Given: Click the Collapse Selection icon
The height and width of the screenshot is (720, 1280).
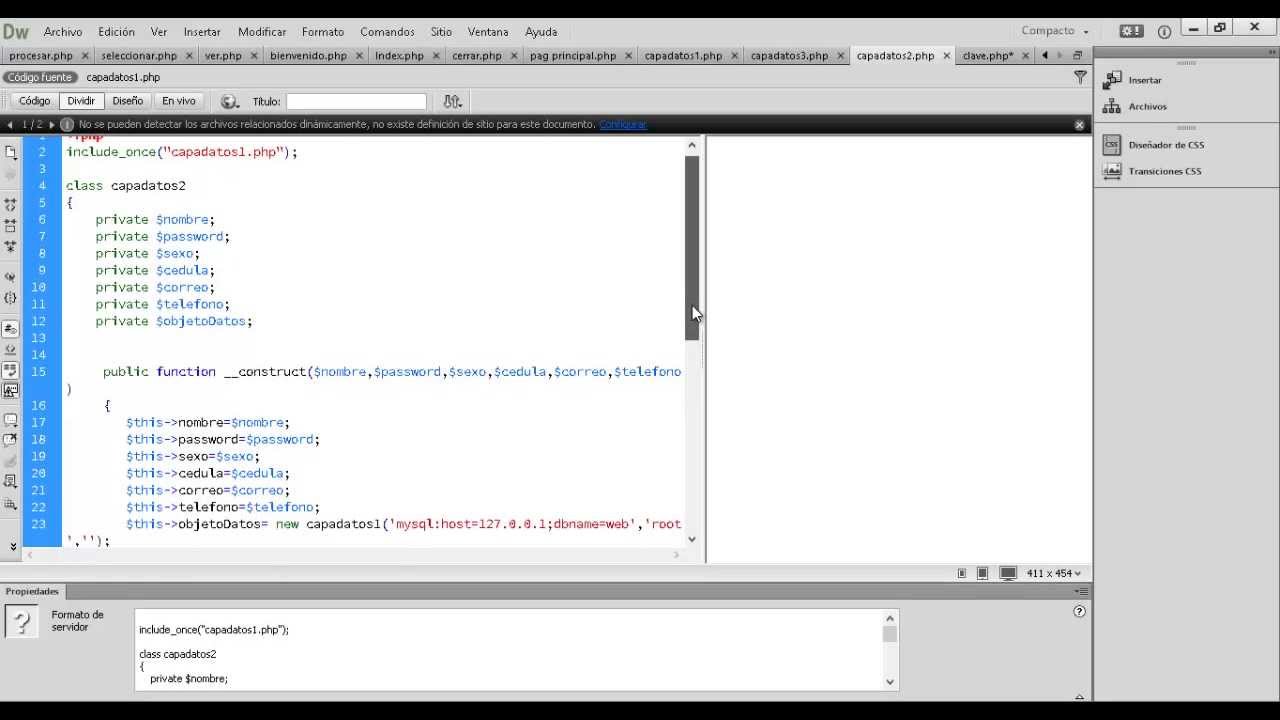Looking at the screenshot, I should tap(11, 225).
